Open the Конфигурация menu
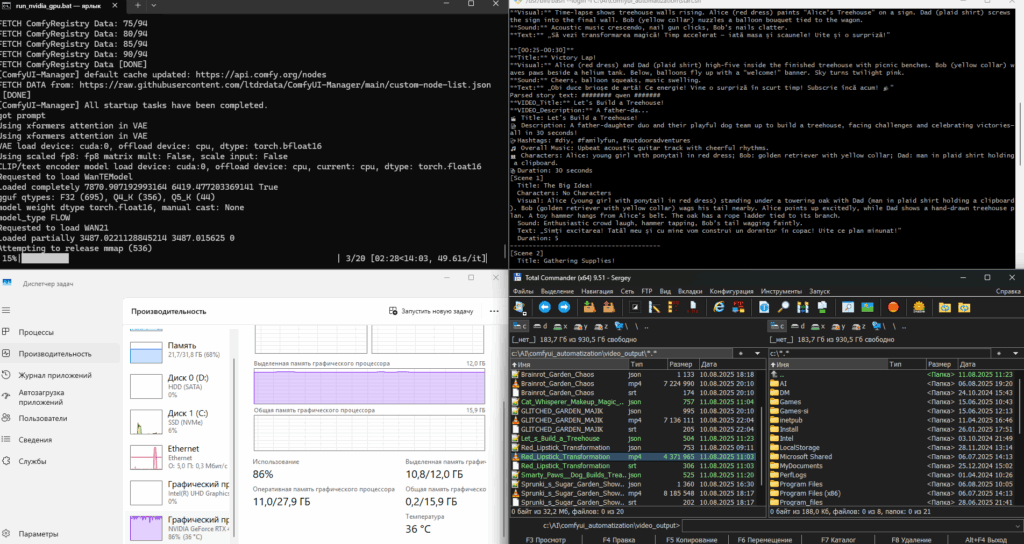The height and width of the screenshot is (544, 1024). click(x=731, y=291)
